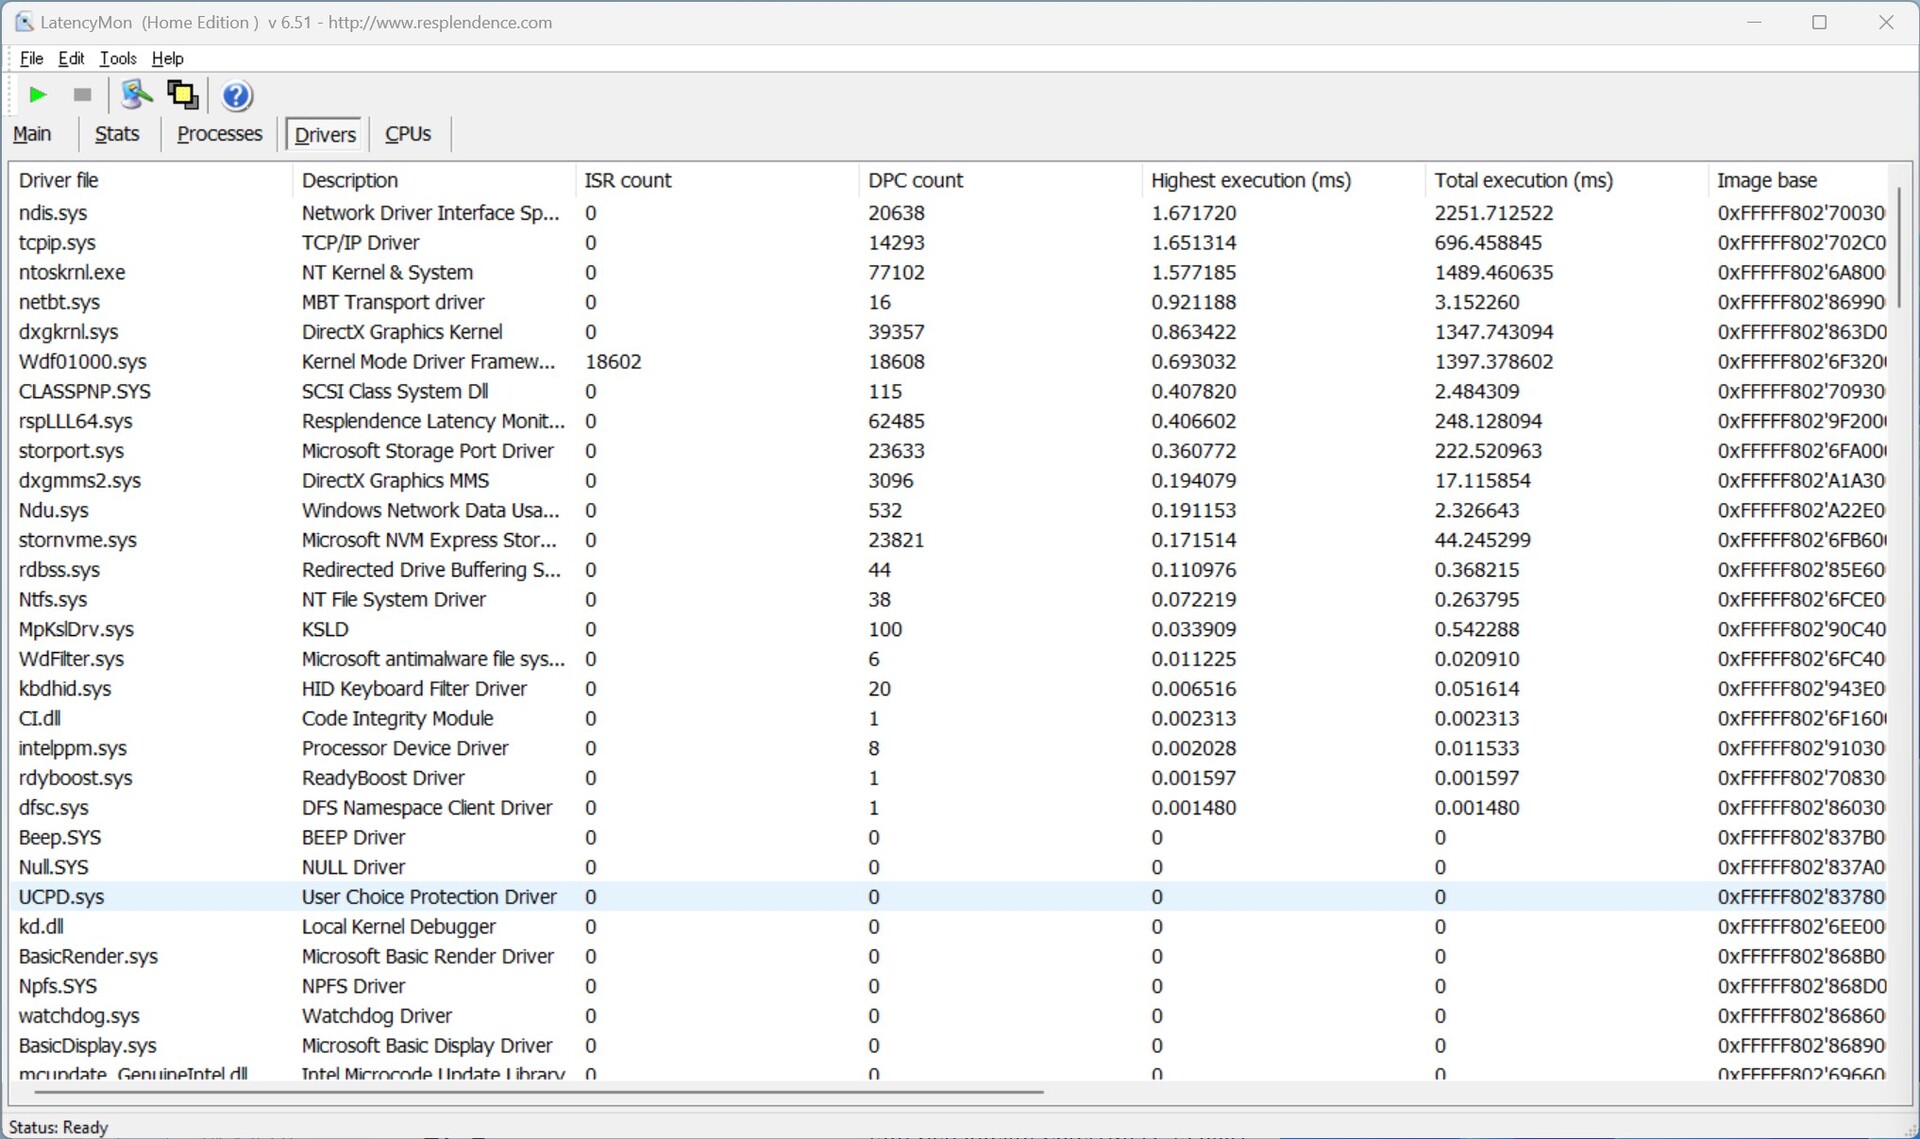Open options via the monitor-and-pencil icon
The height and width of the screenshot is (1139, 1920).
point(136,95)
